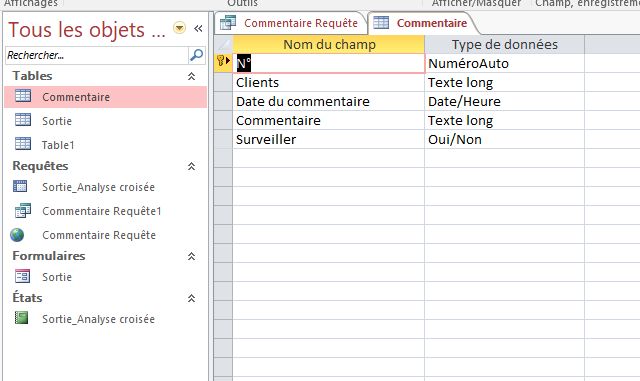Image resolution: width=640 pixels, height=381 pixels.
Task: Click the row selector of the Surveiller row
Action: point(223,139)
